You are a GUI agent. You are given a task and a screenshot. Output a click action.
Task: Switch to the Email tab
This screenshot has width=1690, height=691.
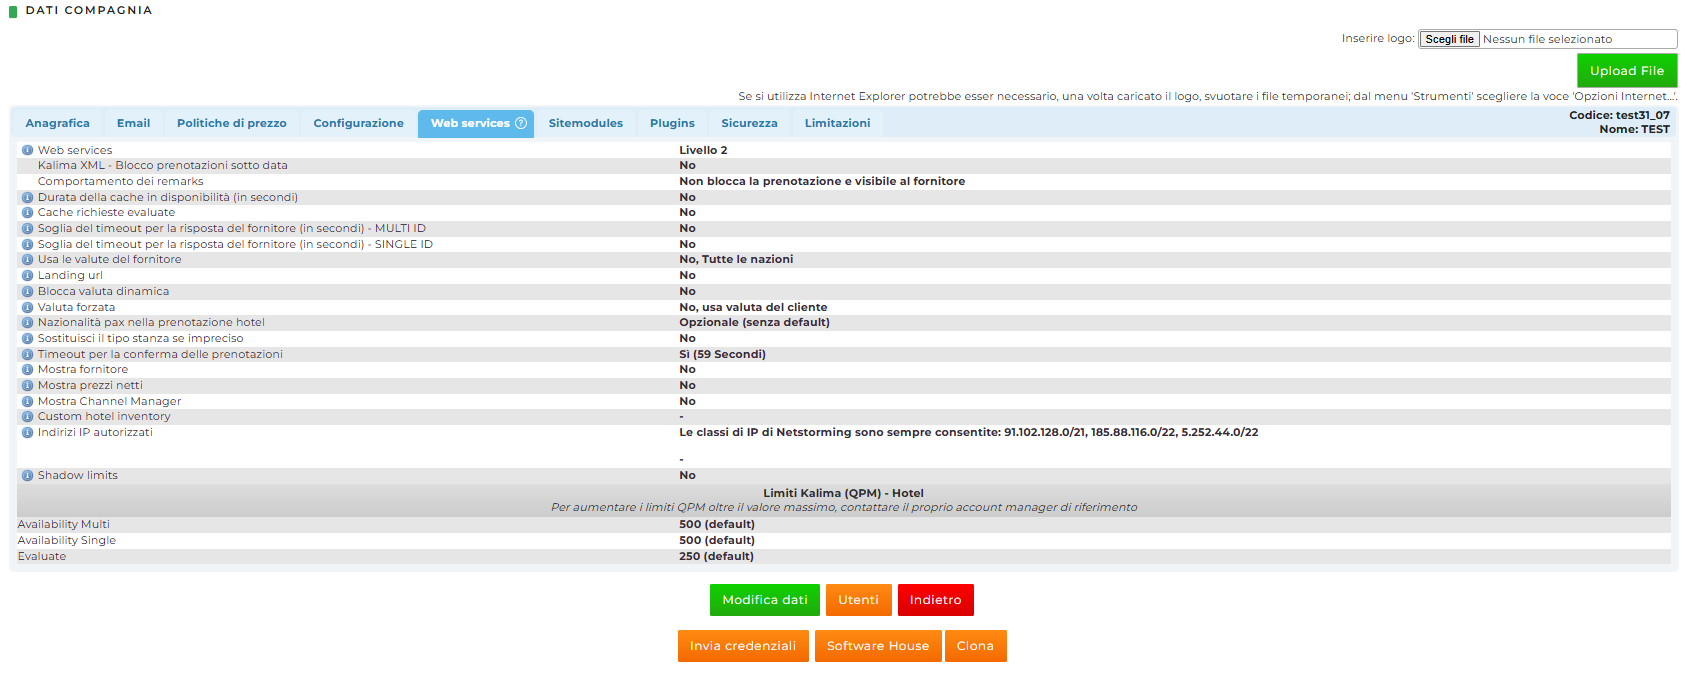point(133,123)
